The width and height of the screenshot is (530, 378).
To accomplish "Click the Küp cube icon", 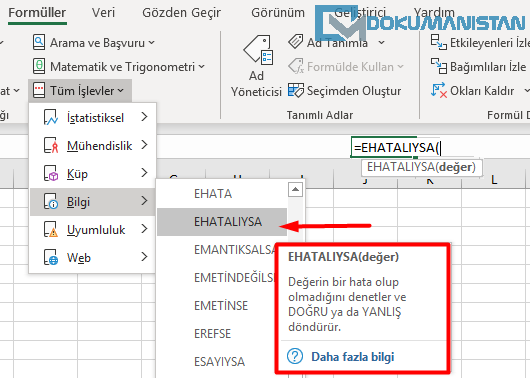I will pyautogui.click(x=51, y=173).
